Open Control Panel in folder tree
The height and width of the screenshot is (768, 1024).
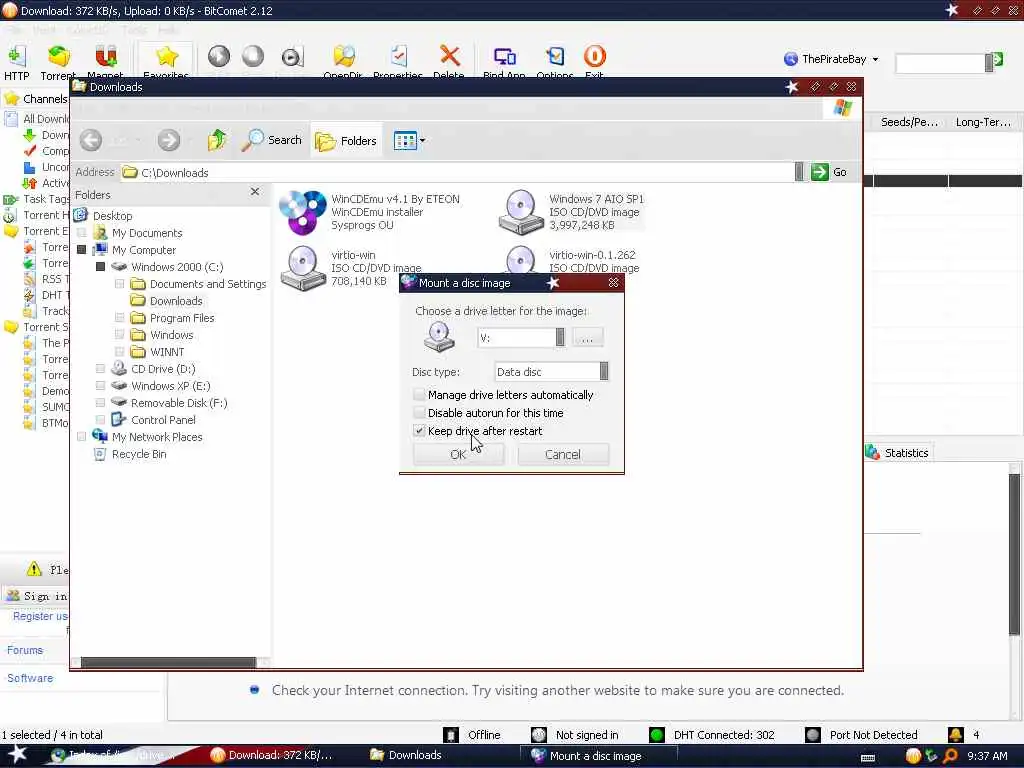pyautogui.click(x=163, y=419)
